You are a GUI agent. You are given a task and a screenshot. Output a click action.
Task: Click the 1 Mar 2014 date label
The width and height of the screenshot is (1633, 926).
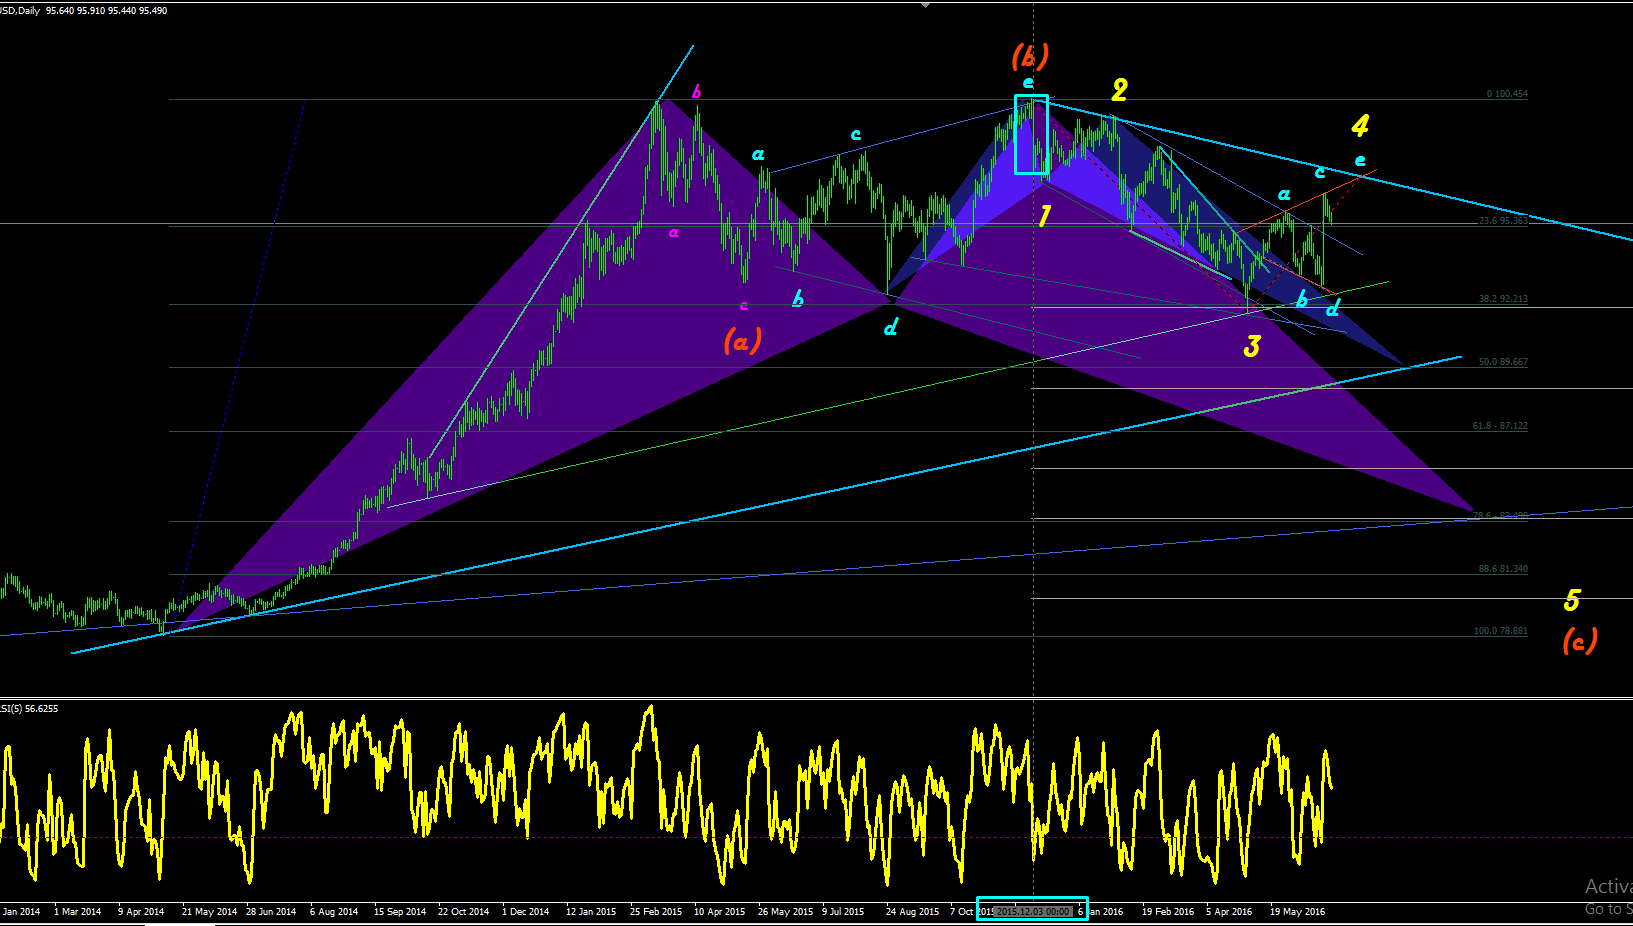[x=78, y=911]
